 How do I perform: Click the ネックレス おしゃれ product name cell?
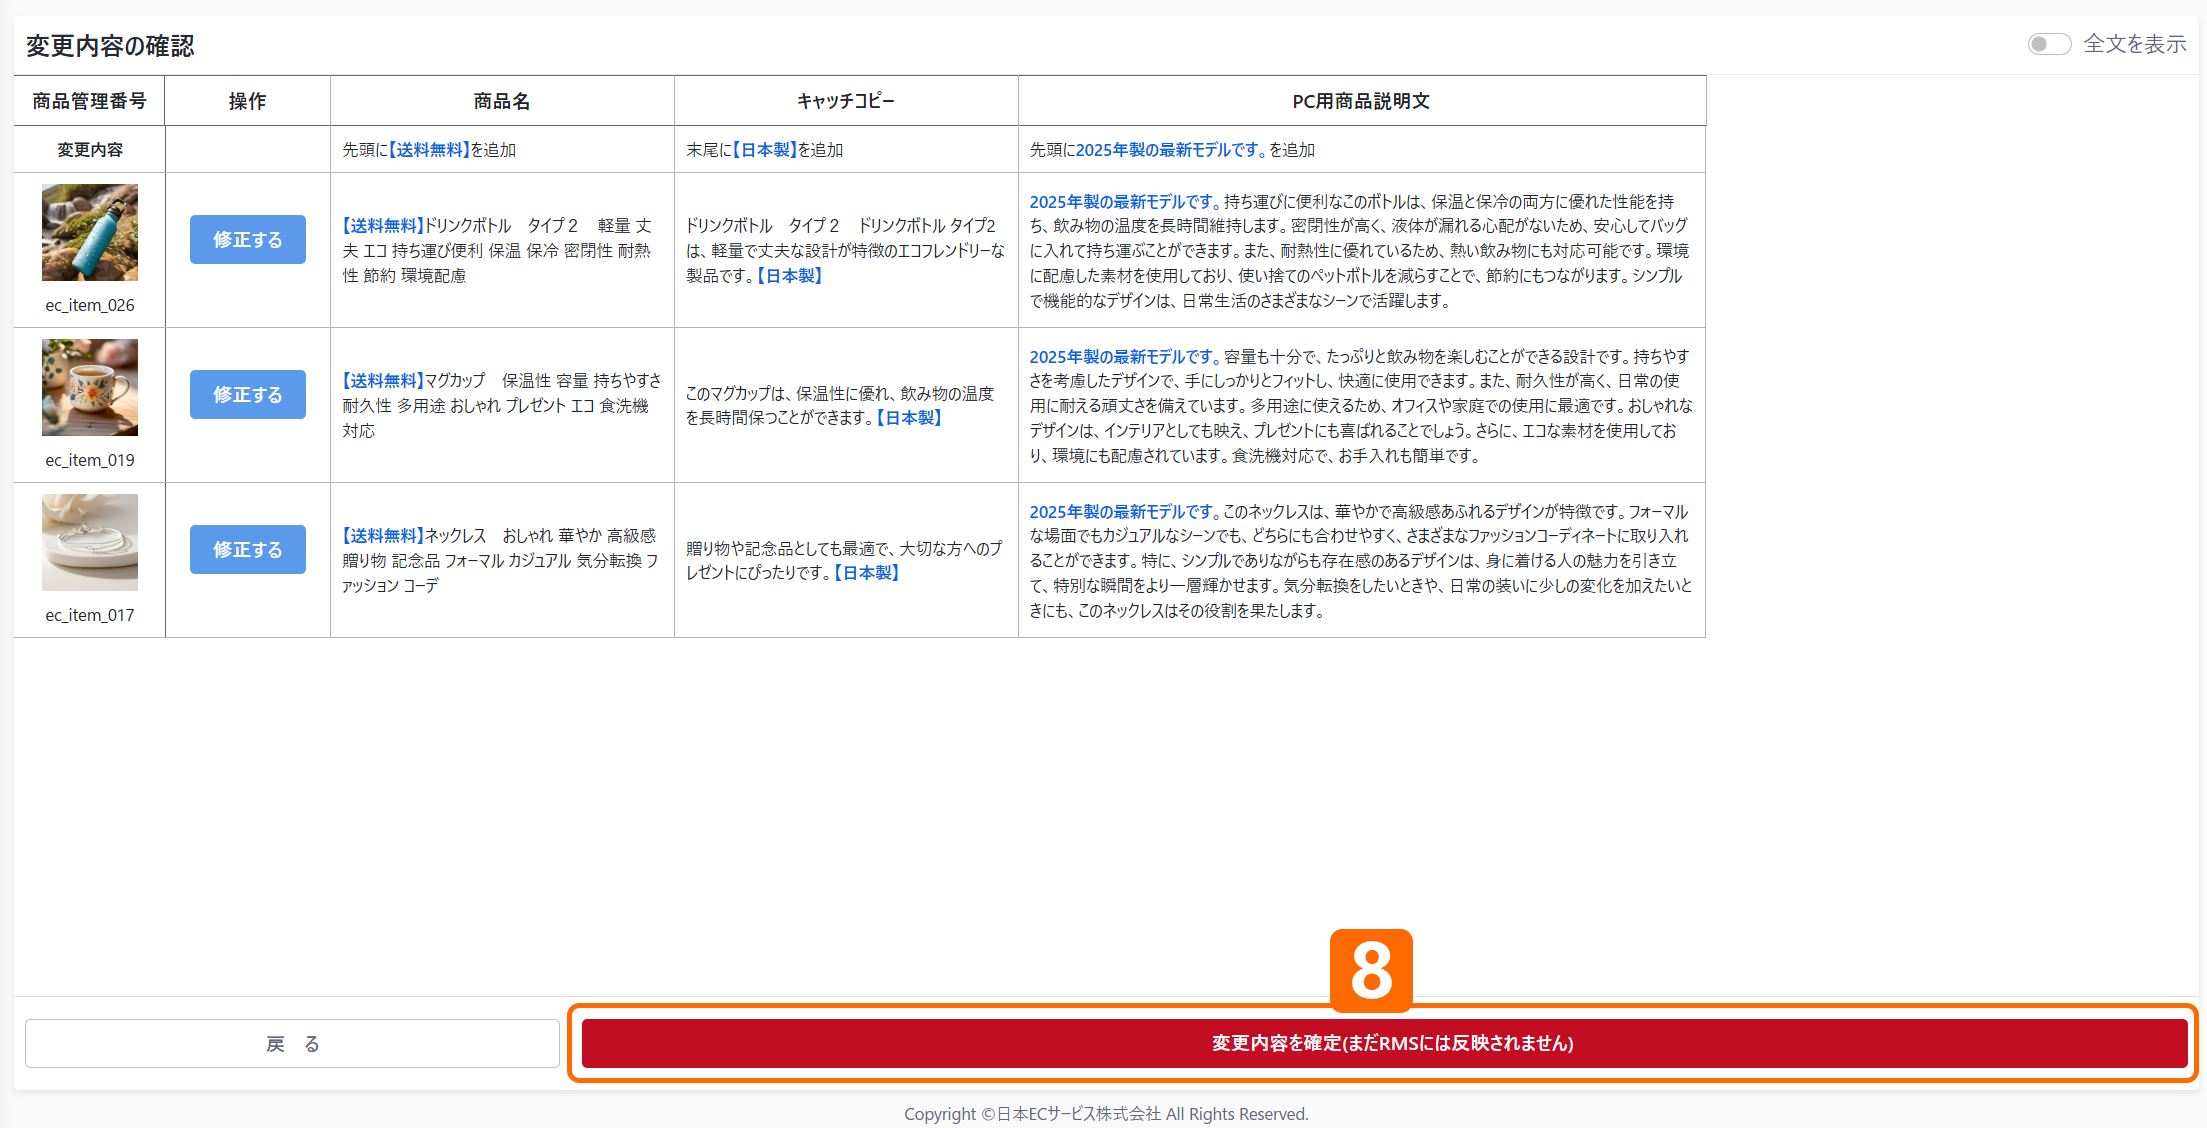tap(502, 560)
